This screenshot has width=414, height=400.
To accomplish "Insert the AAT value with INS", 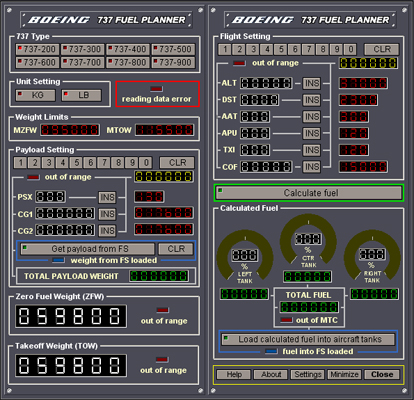I will [x=312, y=117].
